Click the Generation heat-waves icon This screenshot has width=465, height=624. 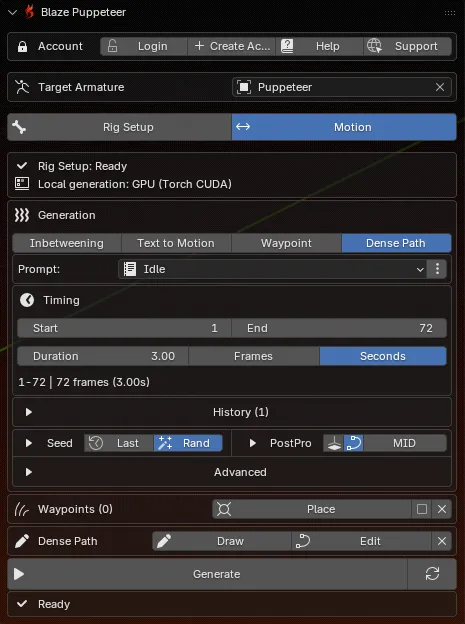22,215
